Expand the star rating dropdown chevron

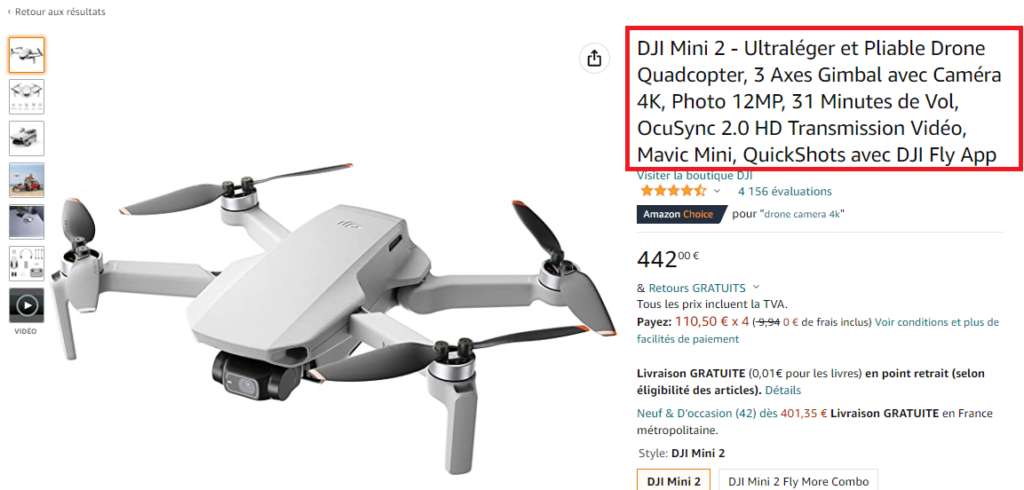(717, 191)
